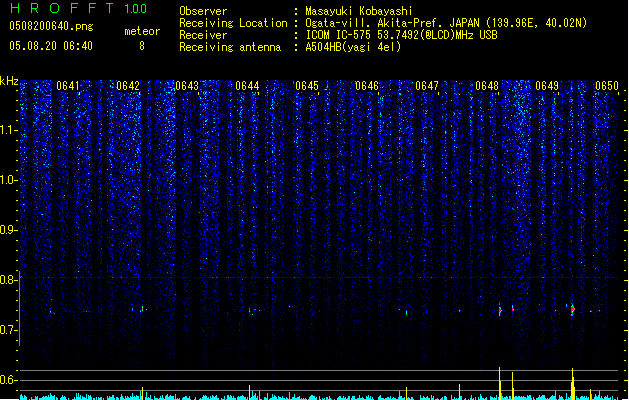Click the 'Observer' field label
Viewport: 629px width, 400px height.
[203, 11]
